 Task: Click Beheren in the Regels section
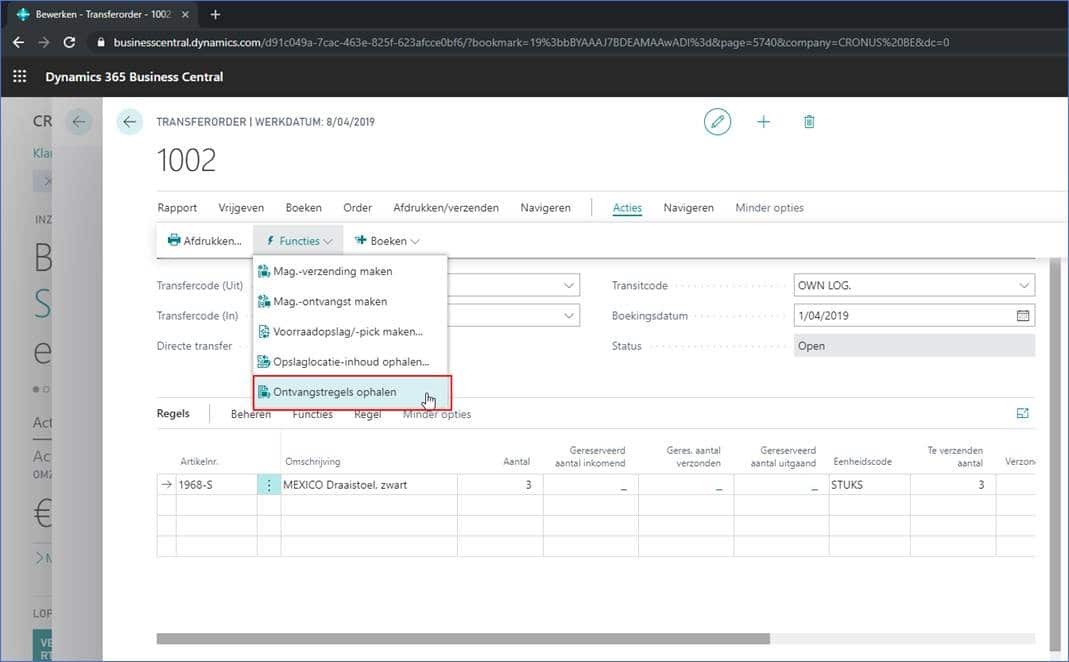251,414
